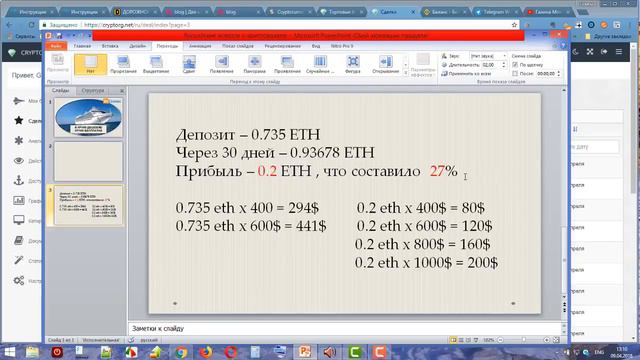Adjust the 'После' time stepper arrows

(559, 74)
